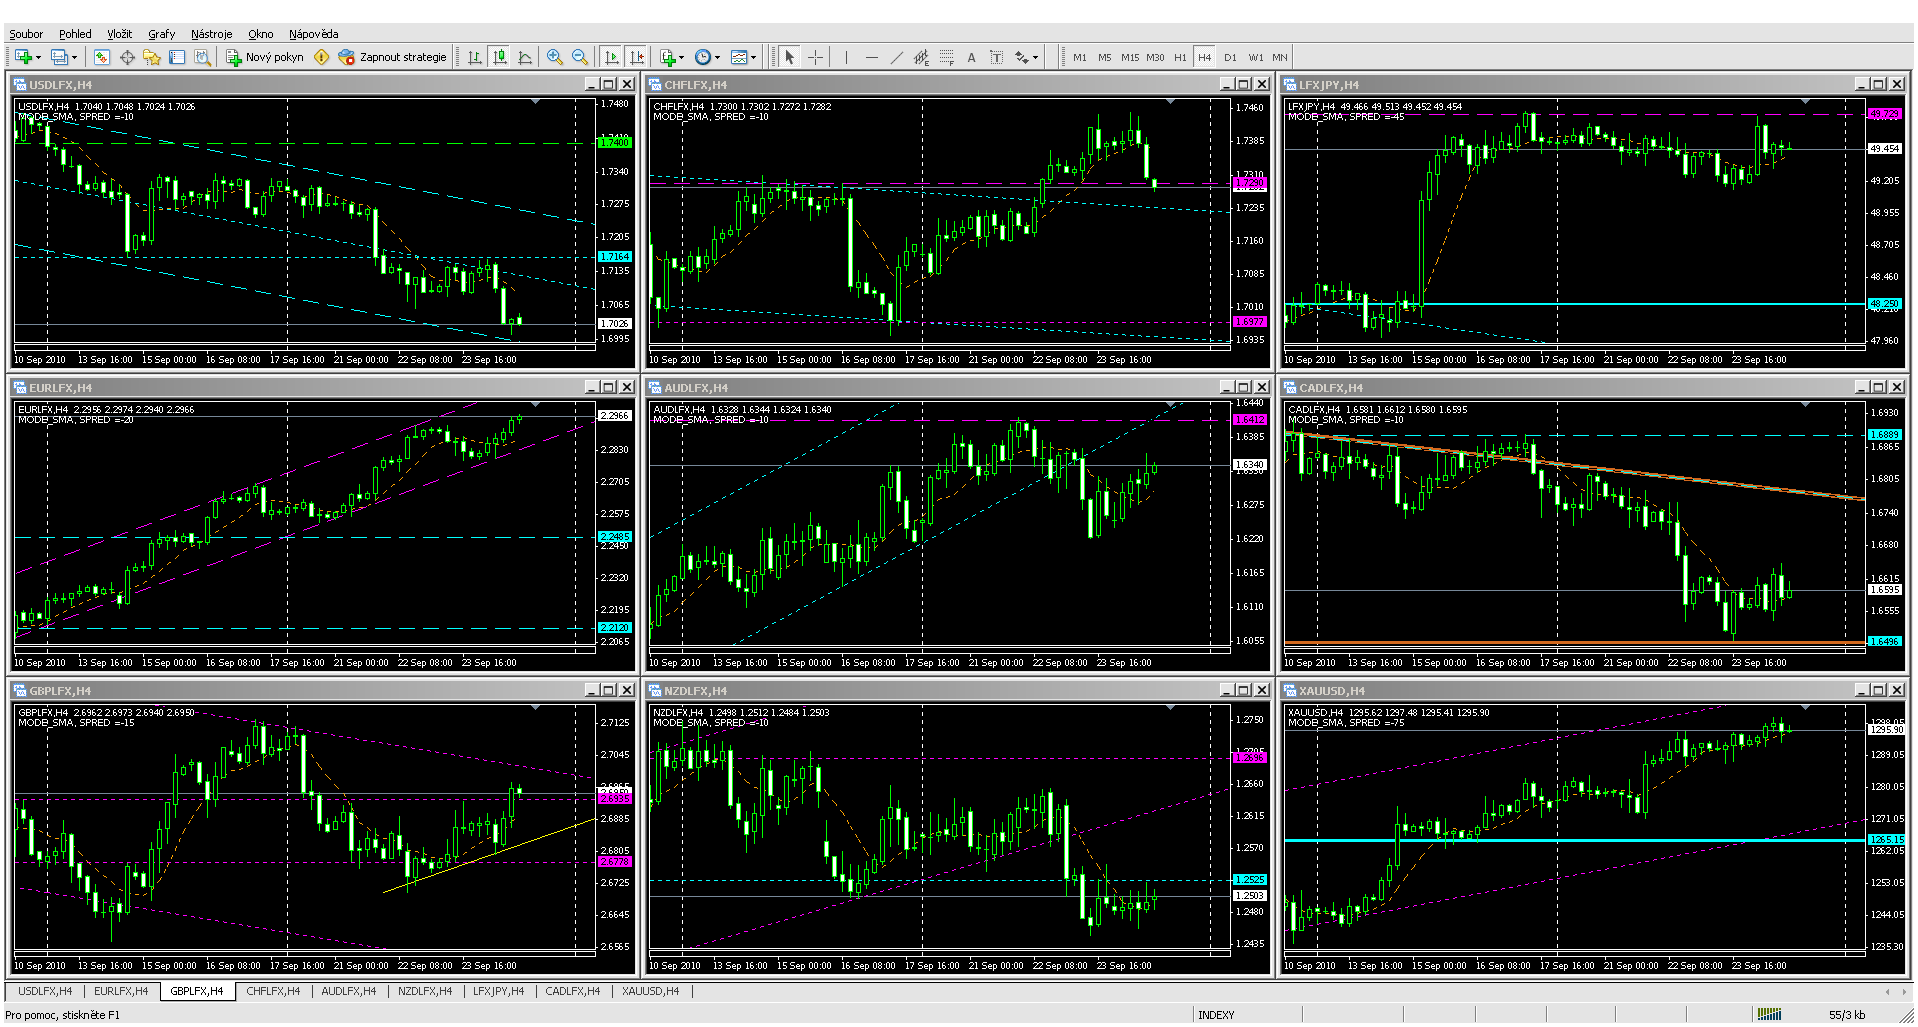This screenshot has width=1918, height=1027.
Task: Click the 55/3 kb traffic indicator
Action: pos(1846,1015)
